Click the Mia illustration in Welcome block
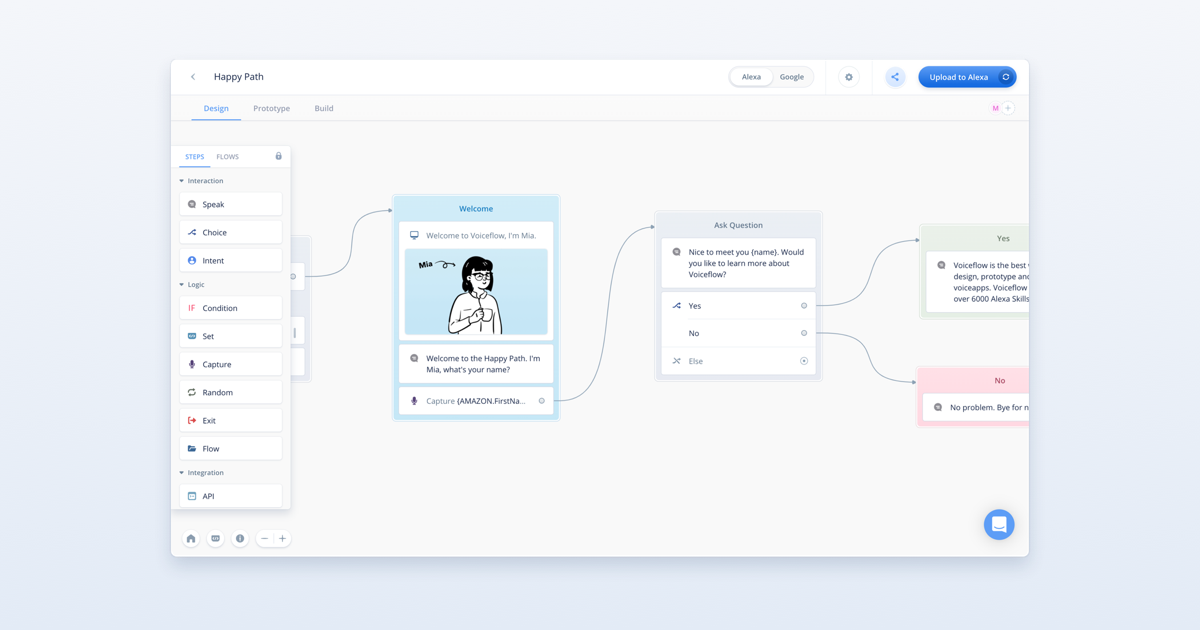The image size is (1200, 630). [x=476, y=292]
